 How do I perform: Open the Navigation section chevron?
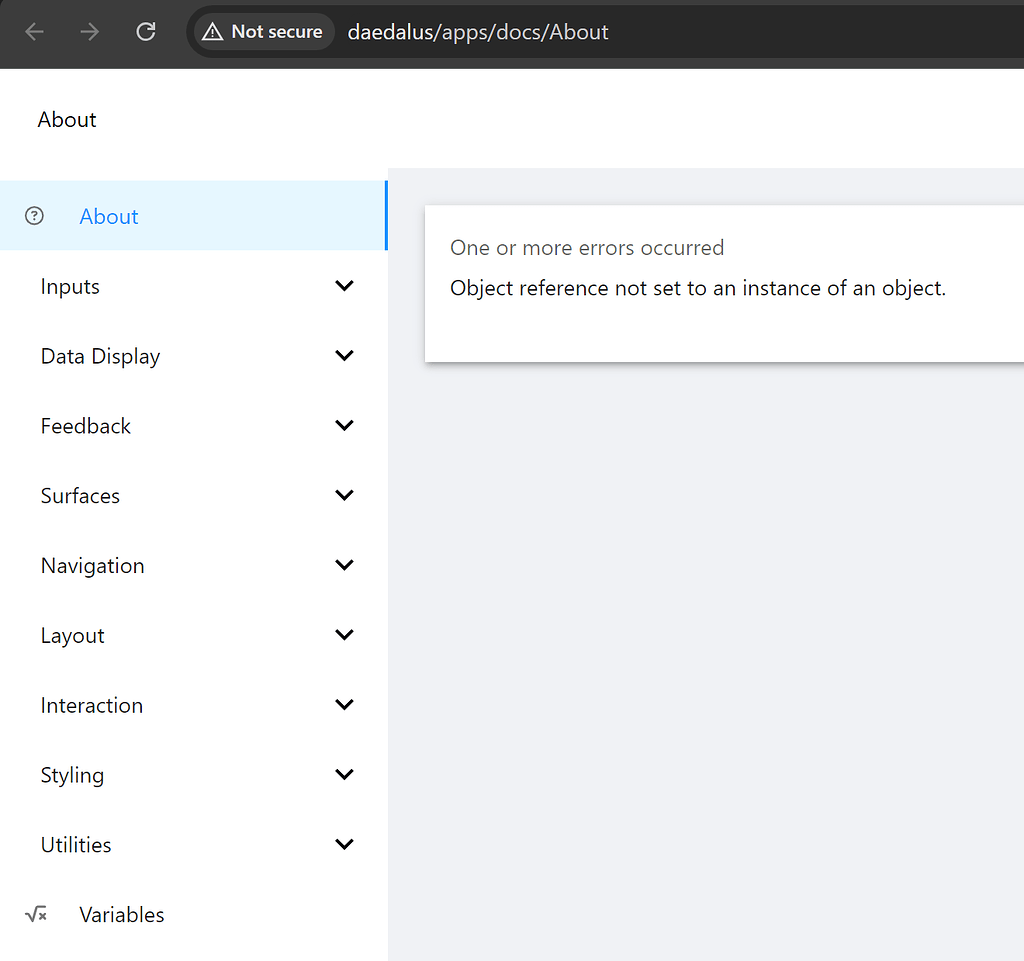point(344,565)
